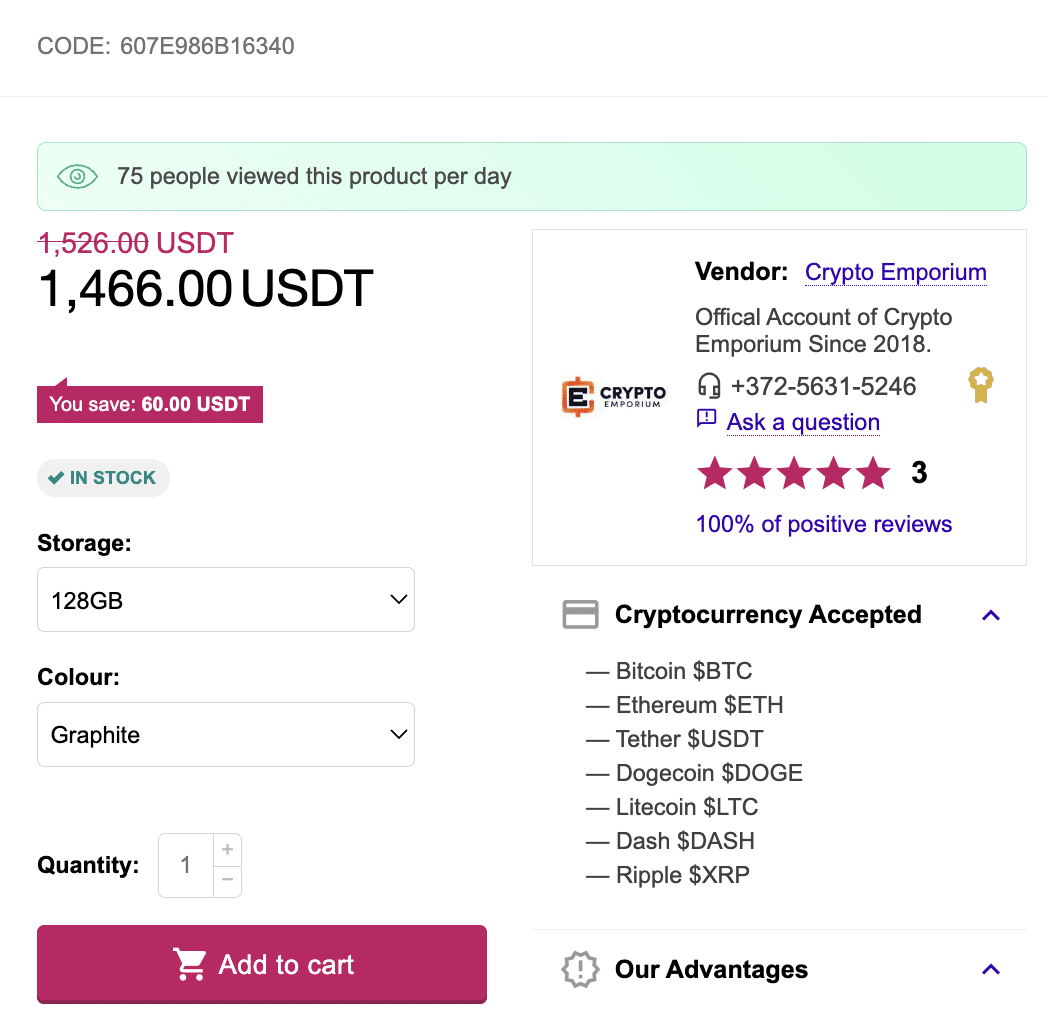Click the quantity input field
Viewport: 1048px width, 1016px height.
[x=186, y=865]
